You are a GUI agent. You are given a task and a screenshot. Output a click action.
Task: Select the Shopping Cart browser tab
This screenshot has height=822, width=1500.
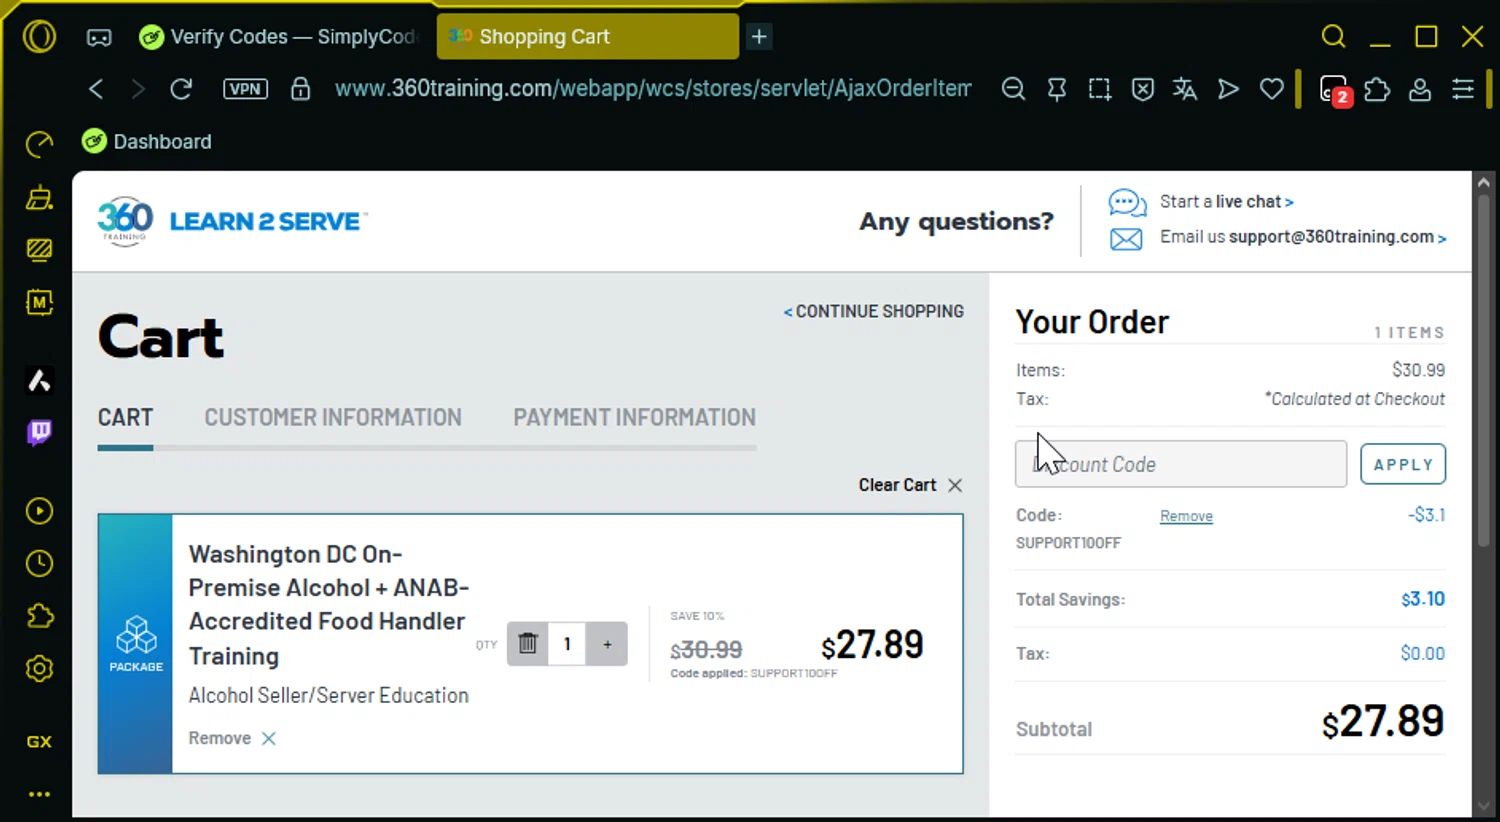point(587,37)
